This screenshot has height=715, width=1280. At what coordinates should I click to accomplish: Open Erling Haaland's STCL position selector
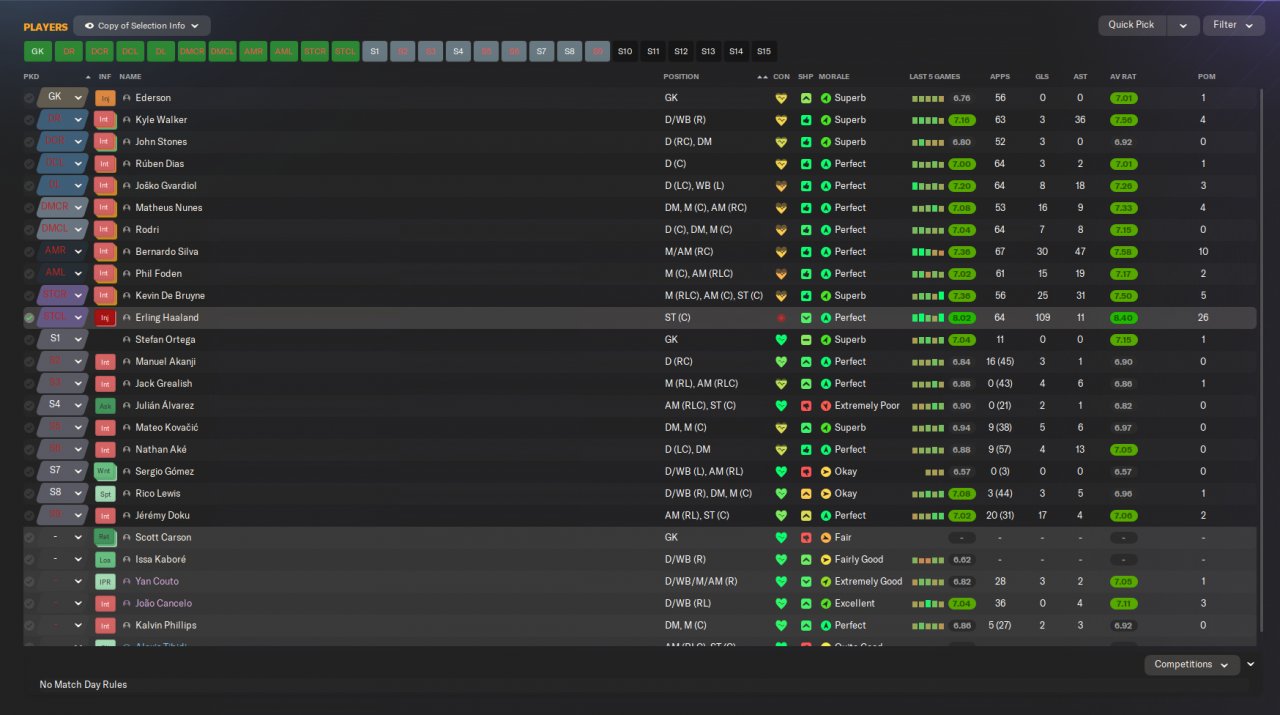coord(62,318)
